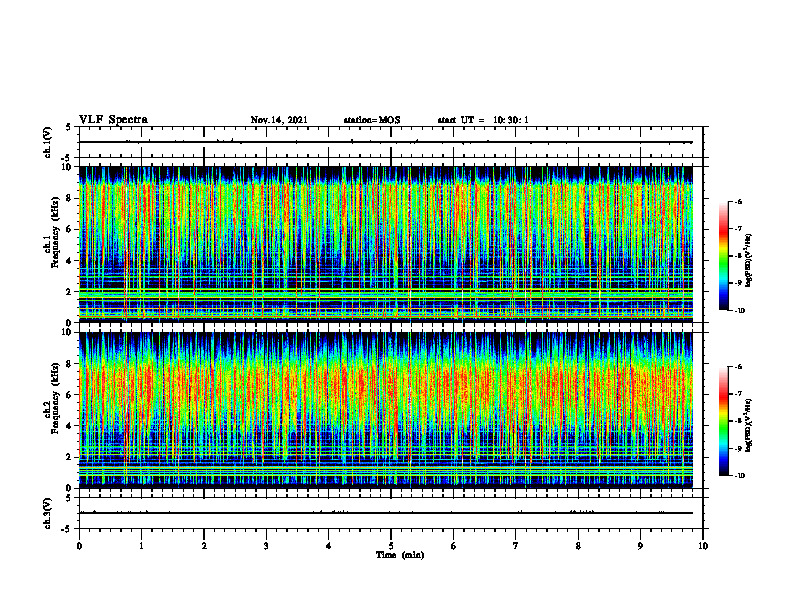Image resolution: width=792 pixels, height=612 pixels.
Task: Click time-axis tick label "7"
Action: click(516, 546)
